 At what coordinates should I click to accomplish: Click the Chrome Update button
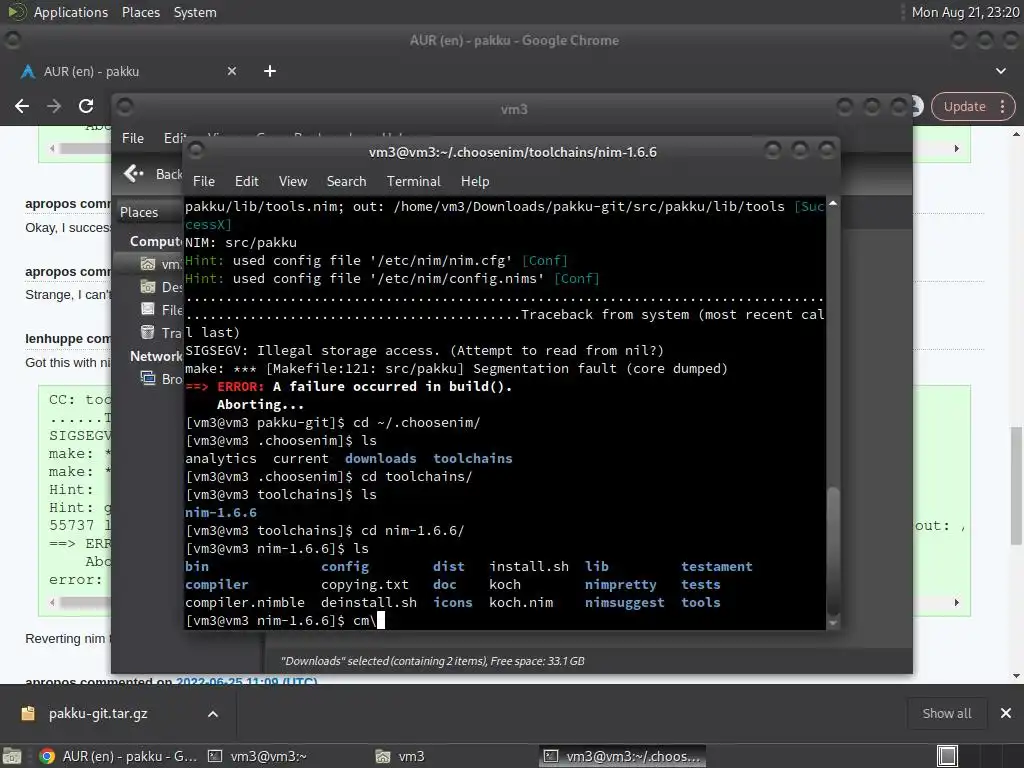(965, 106)
